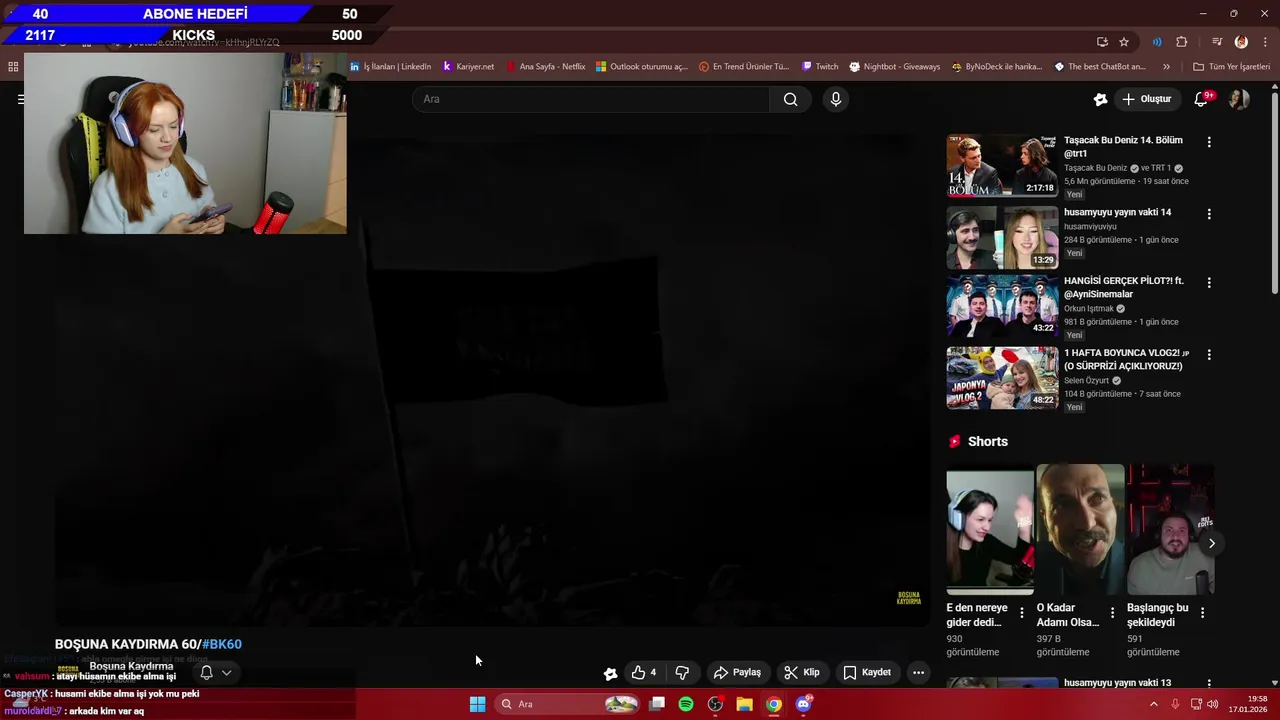1280x720 pixels.
Task: Open the 1 HAFTA BOYUNCA VLOG thumbnail
Action: 1002,378
